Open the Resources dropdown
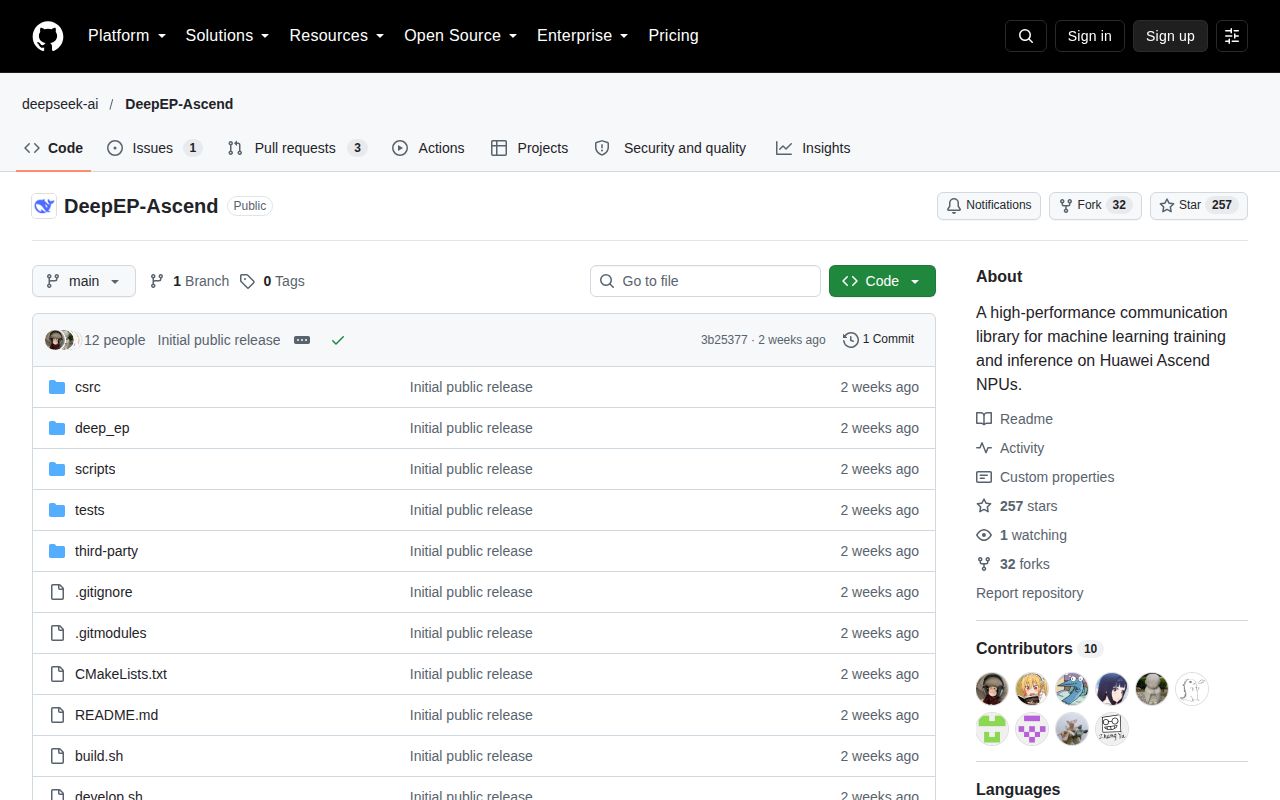The height and width of the screenshot is (800, 1280). click(x=337, y=36)
